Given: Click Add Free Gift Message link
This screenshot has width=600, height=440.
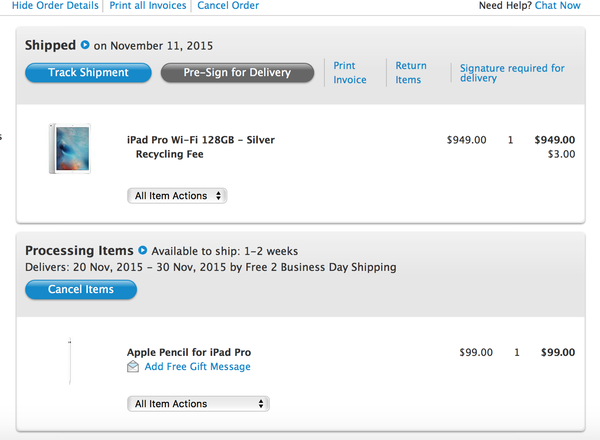Looking at the screenshot, I should pos(197,367).
